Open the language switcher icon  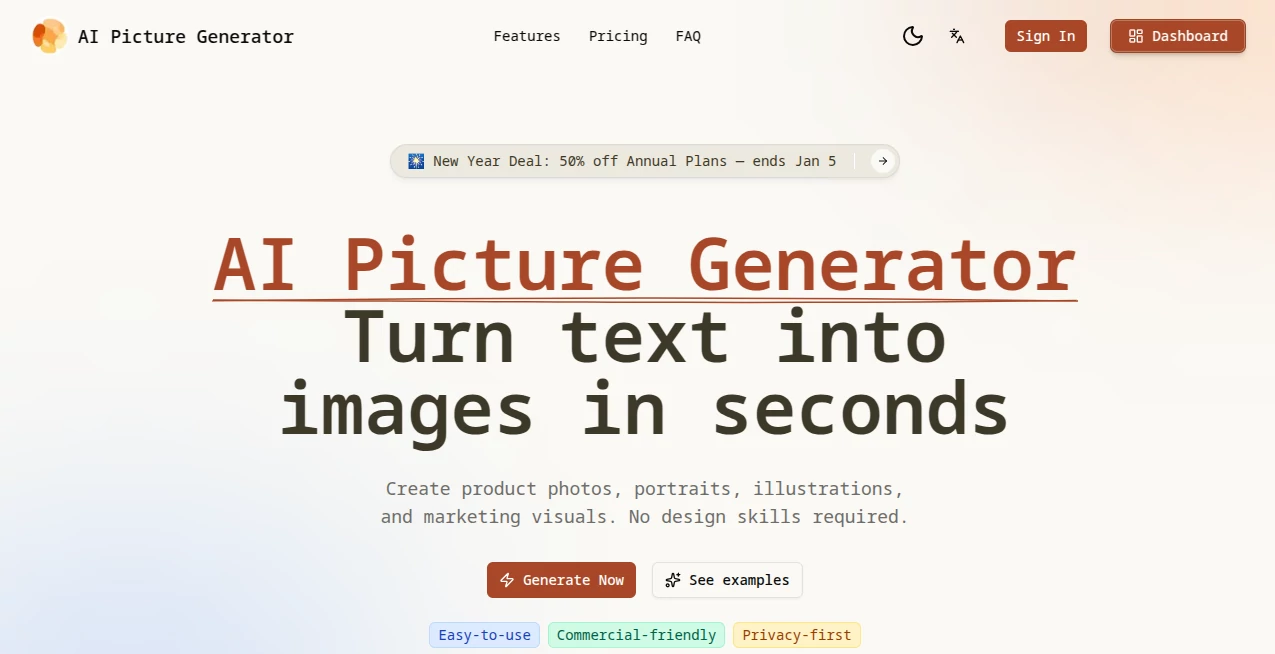(x=956, y=36)
